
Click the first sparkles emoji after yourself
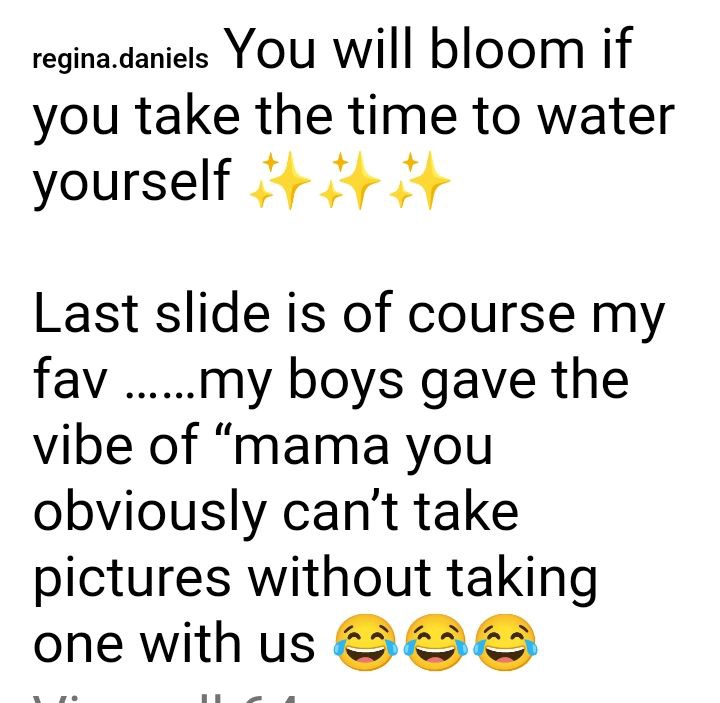pos(280,181)
